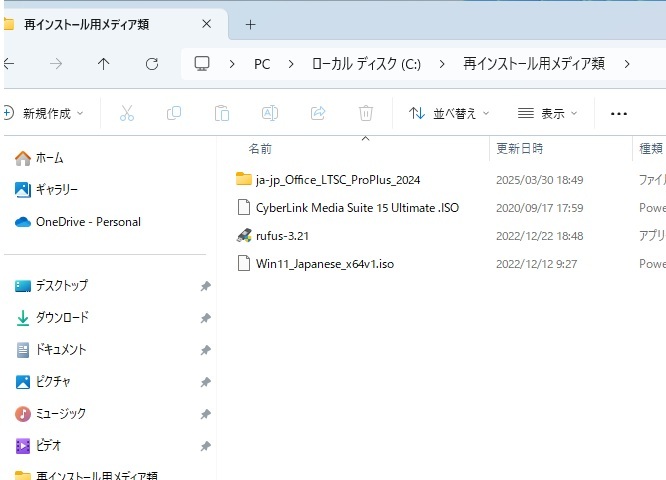
Task: Select file name Win11_Japanese_x64v1.iso
Action: 325,264
